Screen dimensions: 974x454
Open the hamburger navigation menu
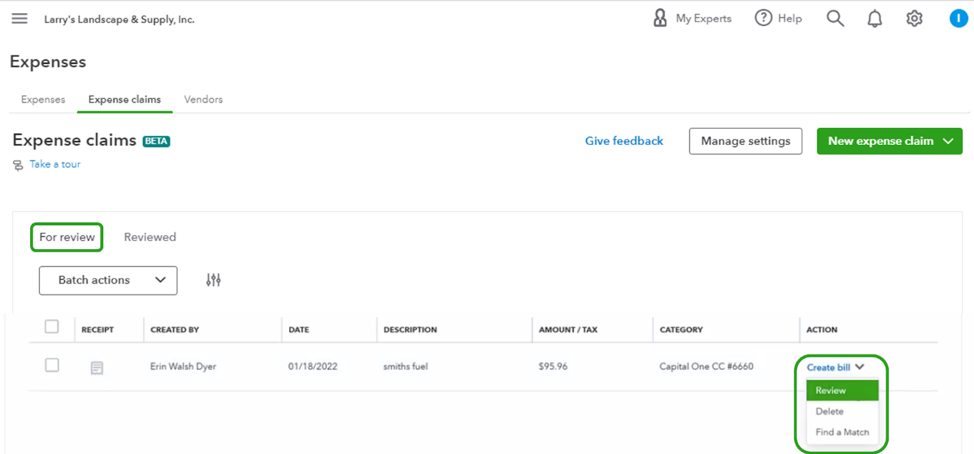(20, 19)
